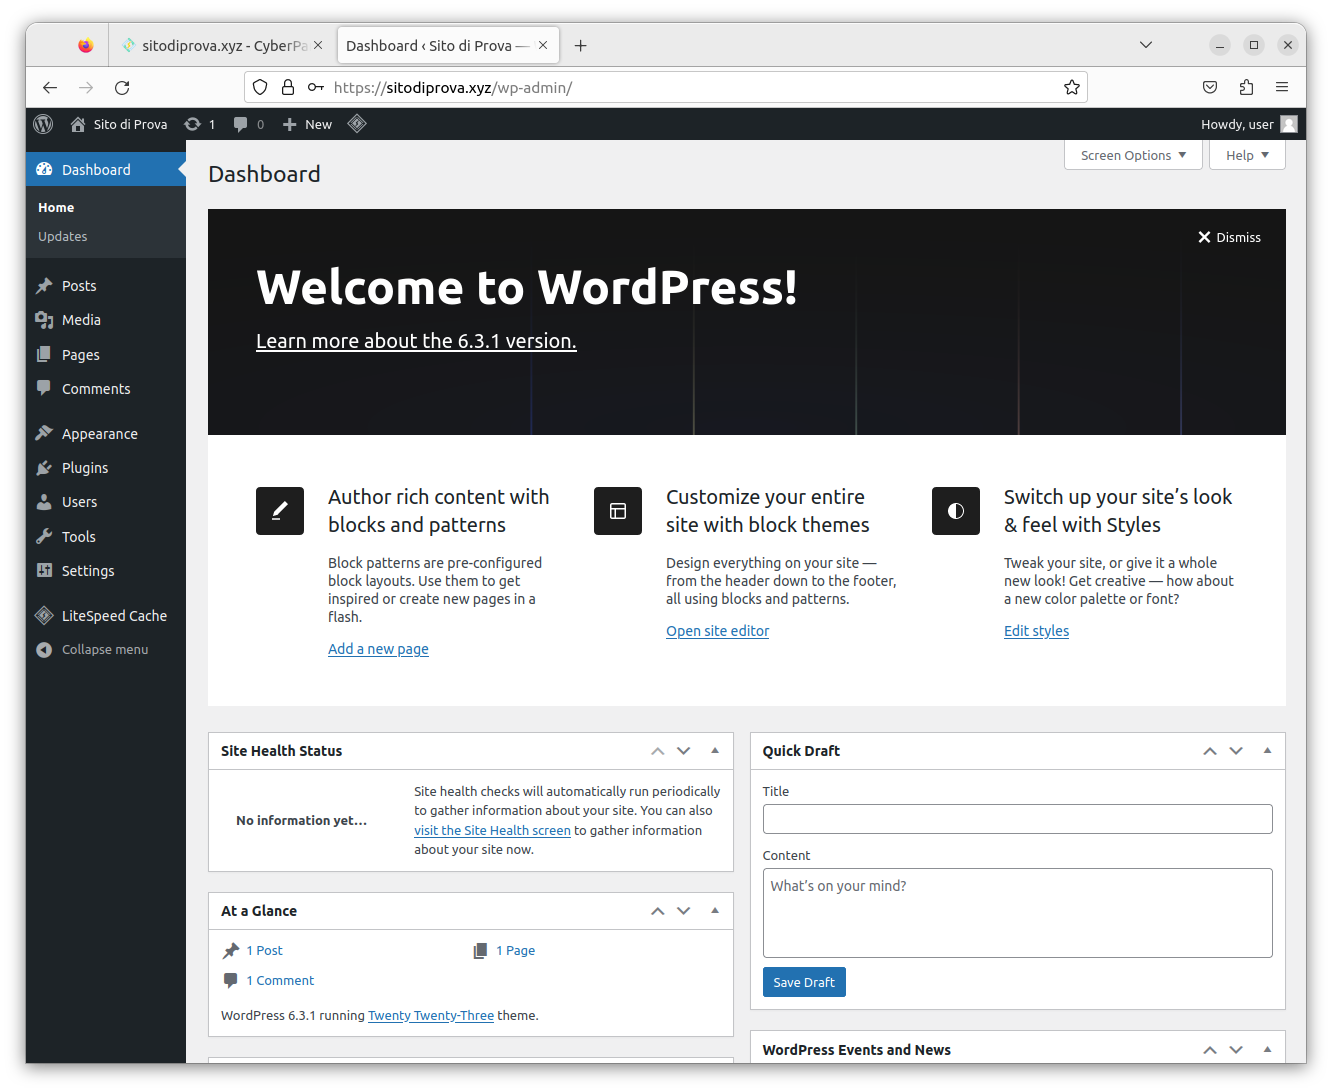Focus the What's on your mind textarea

[1017, 913]
